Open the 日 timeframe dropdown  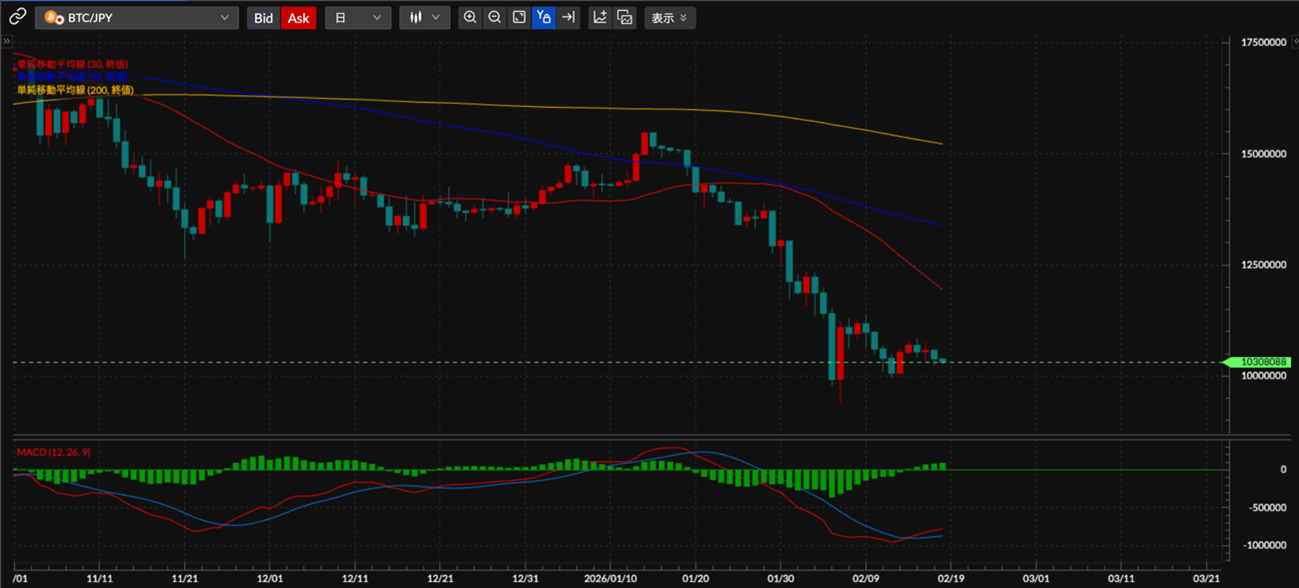358,18
